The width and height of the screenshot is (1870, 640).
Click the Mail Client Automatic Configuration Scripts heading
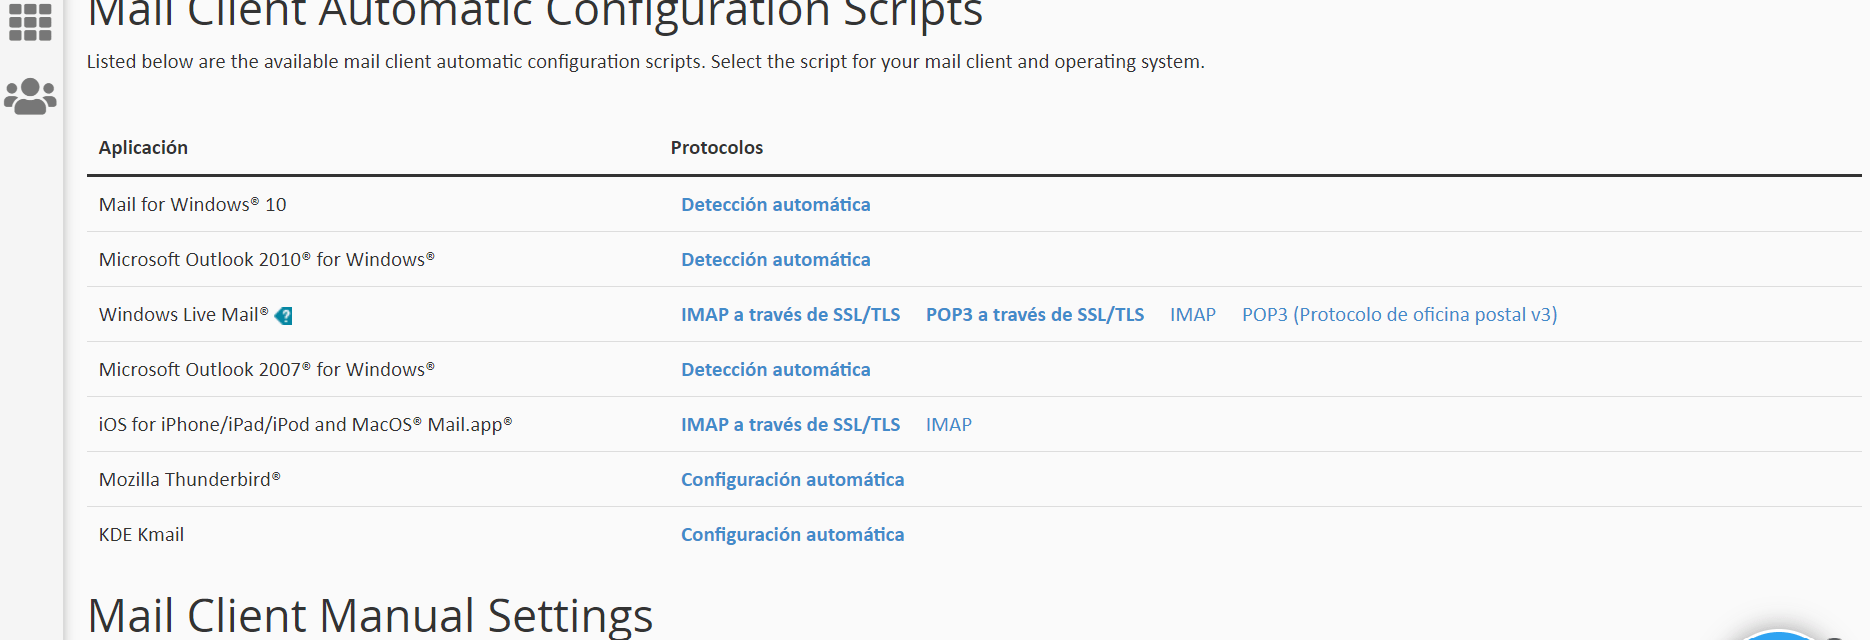(535, 14)
